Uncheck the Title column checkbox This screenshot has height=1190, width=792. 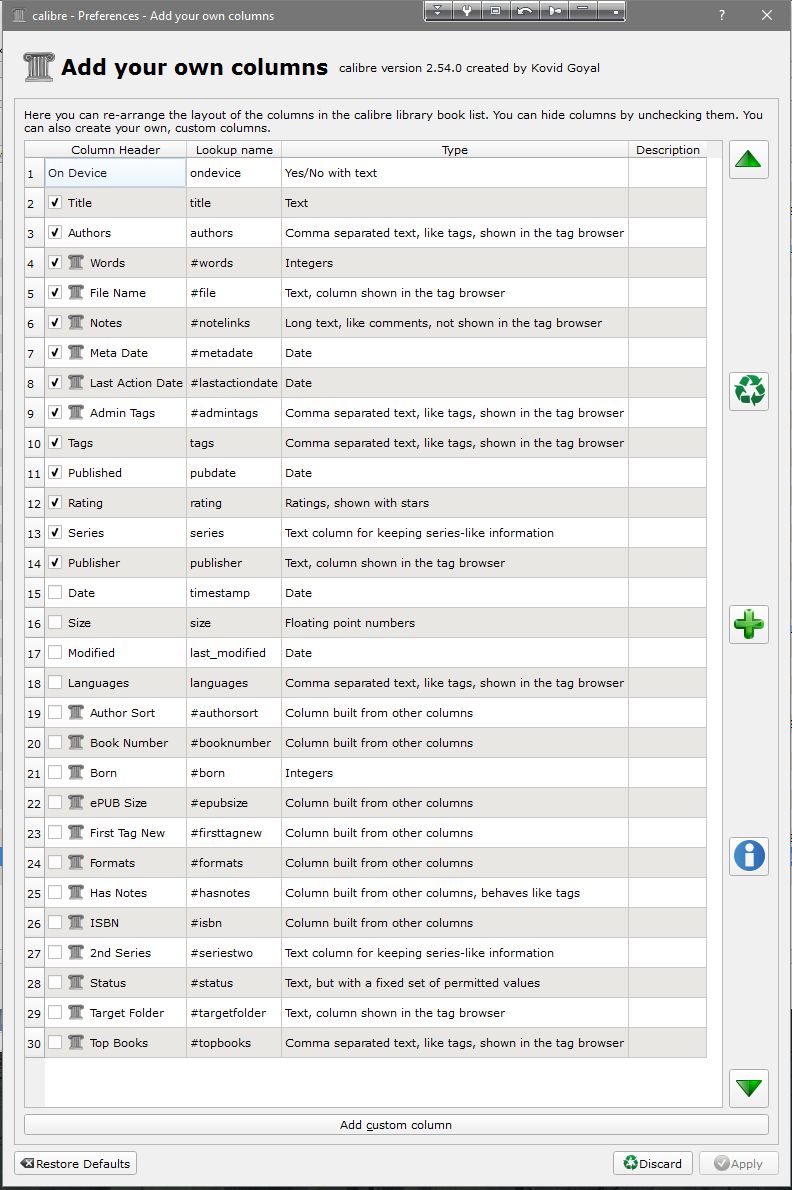(x=55, y=203)
